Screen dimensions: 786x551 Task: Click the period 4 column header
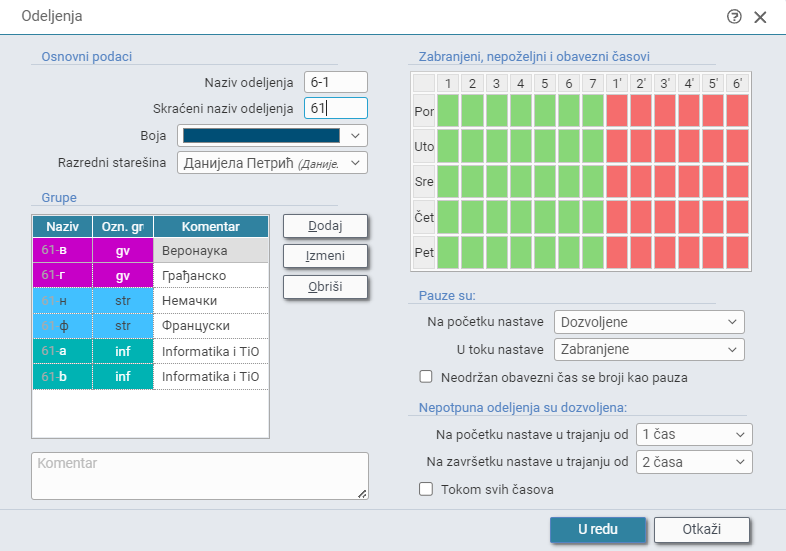pos(520,83)
